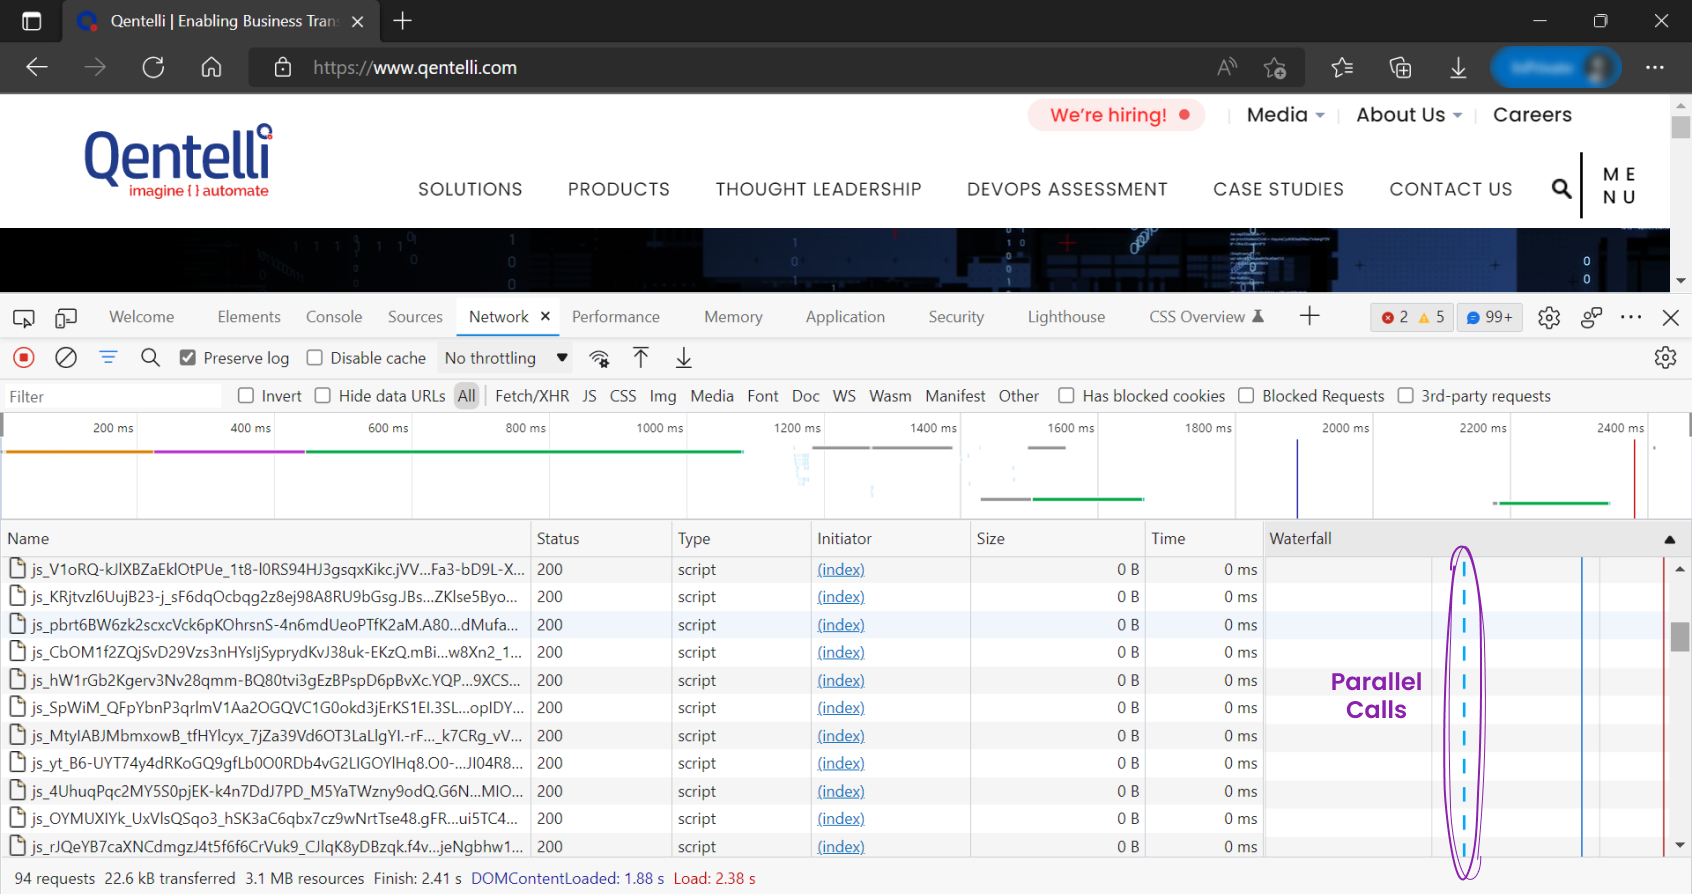Click the browser back arrow
The width and height of the screenshot is (1692, 894).
point(37,67)
